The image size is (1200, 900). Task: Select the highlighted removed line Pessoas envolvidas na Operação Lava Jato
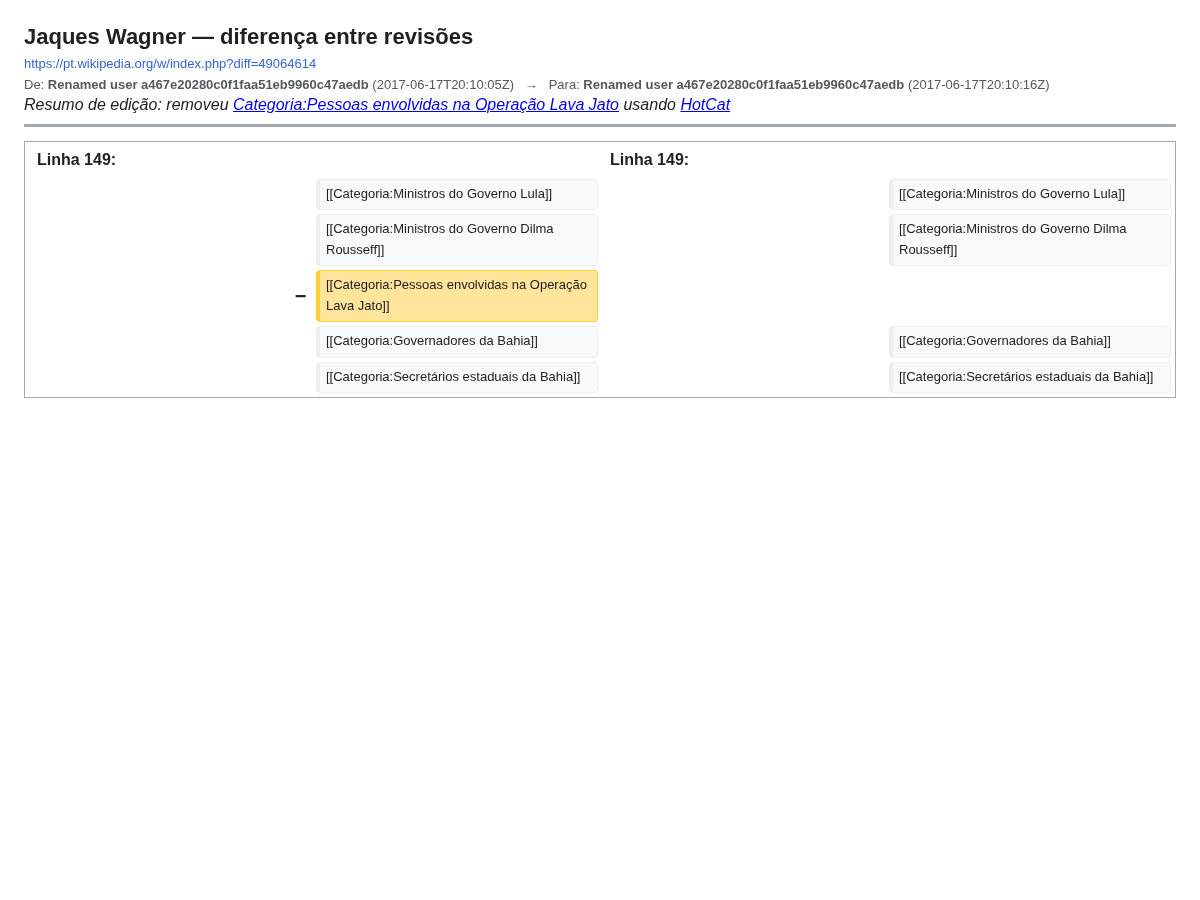(x=457, y=296)
